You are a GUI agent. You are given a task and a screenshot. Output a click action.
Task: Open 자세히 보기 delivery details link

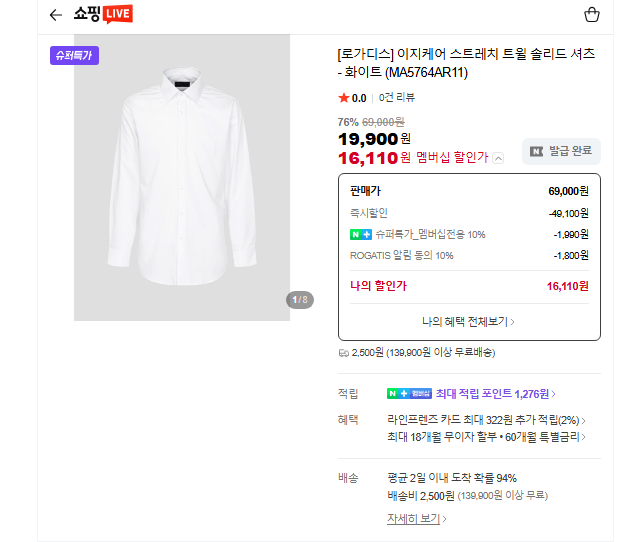(416, 519)
